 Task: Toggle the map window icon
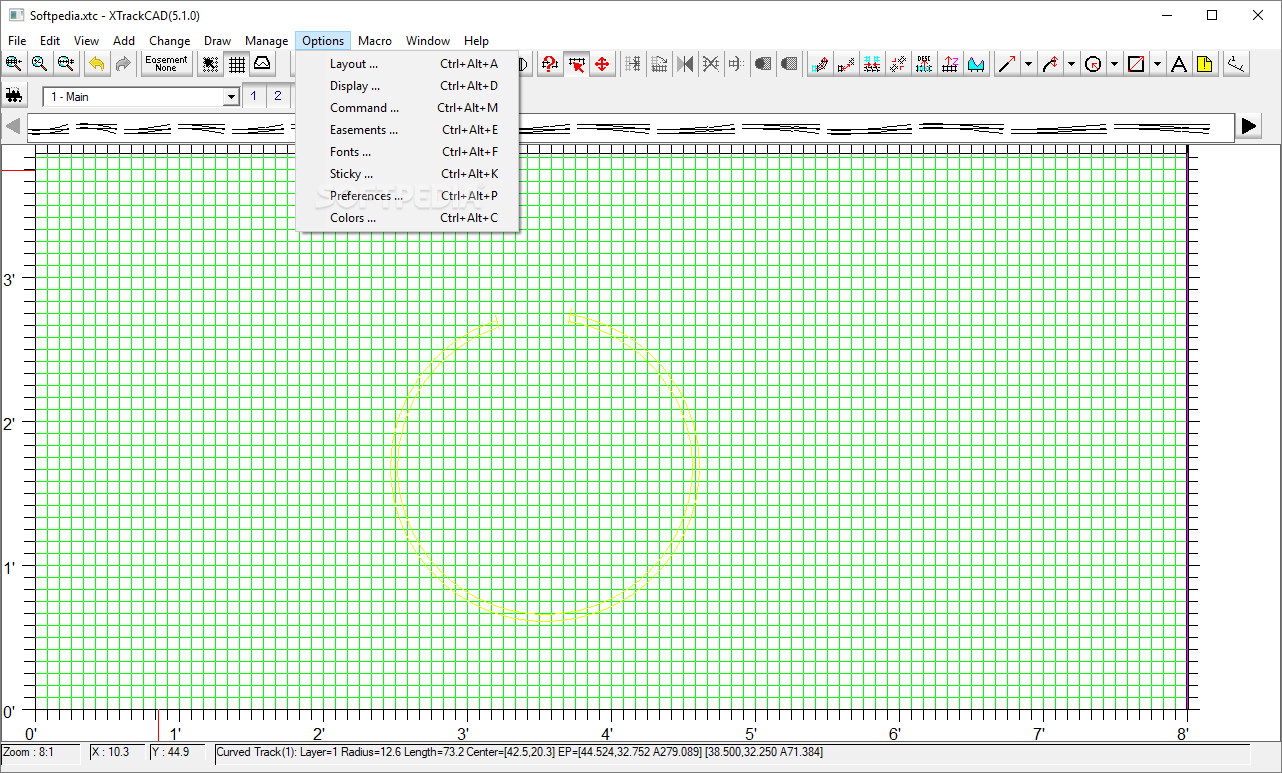(262, 64)
